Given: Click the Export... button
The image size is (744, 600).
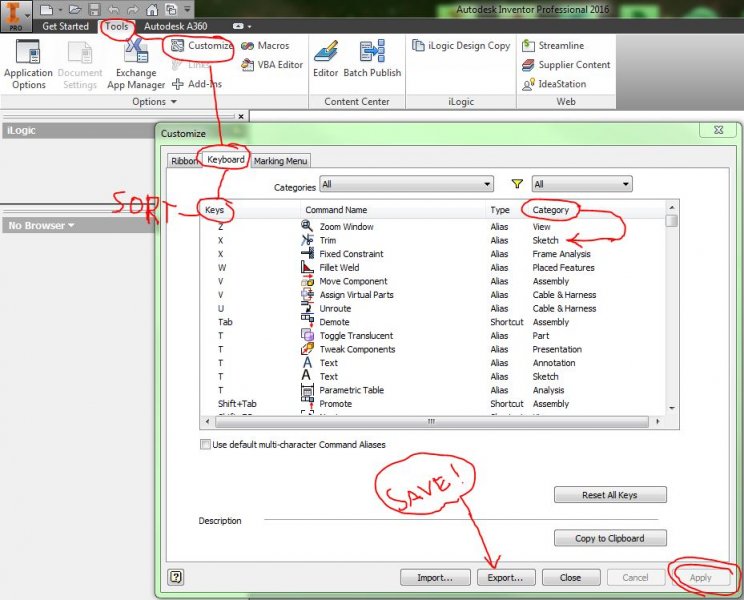Looking at the screenshot, I should [506, 577].
